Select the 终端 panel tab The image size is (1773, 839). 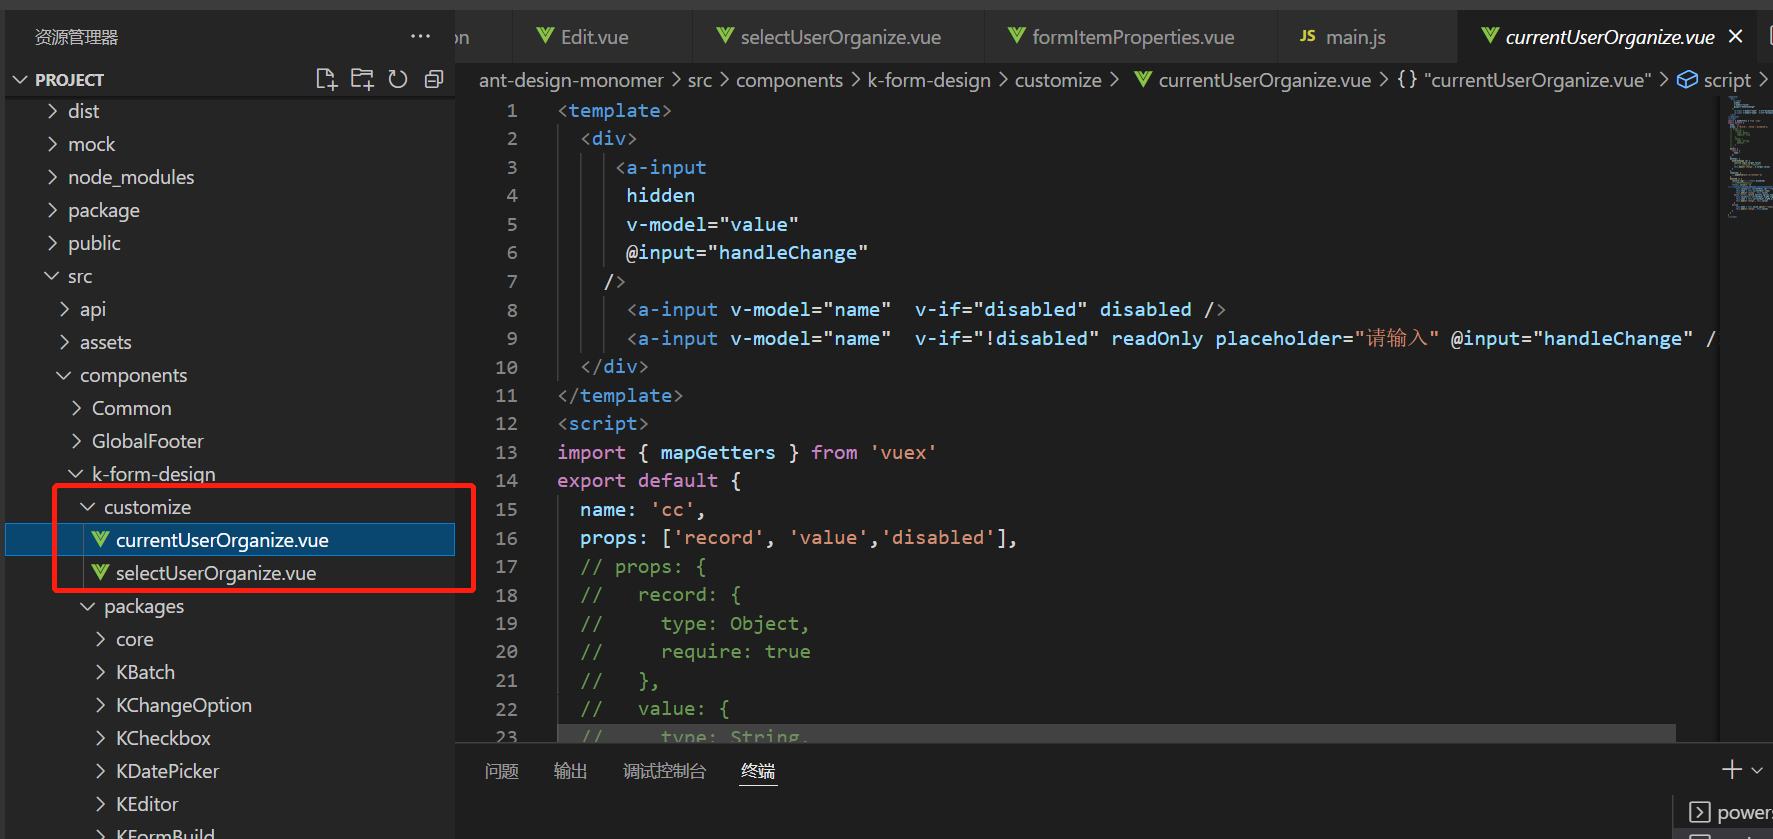tap(758, 771)
